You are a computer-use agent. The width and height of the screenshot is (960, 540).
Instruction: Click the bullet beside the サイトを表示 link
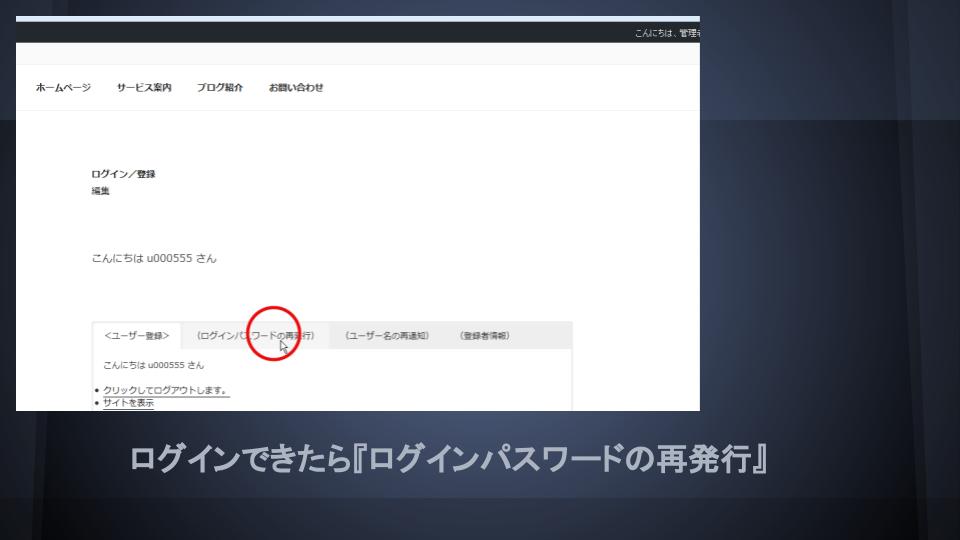[x=96, y=403]
